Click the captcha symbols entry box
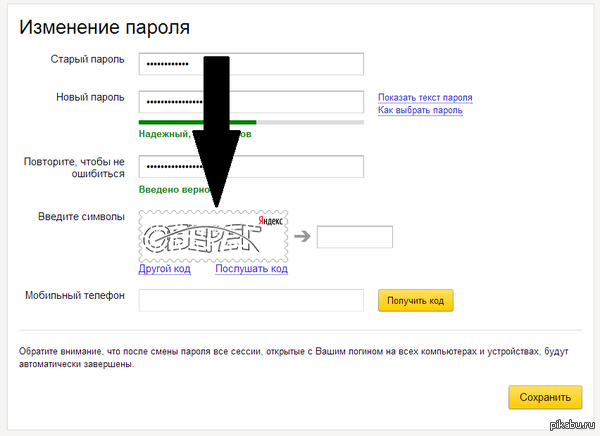This screenshot has width=600, height=436. coord(355,237)
